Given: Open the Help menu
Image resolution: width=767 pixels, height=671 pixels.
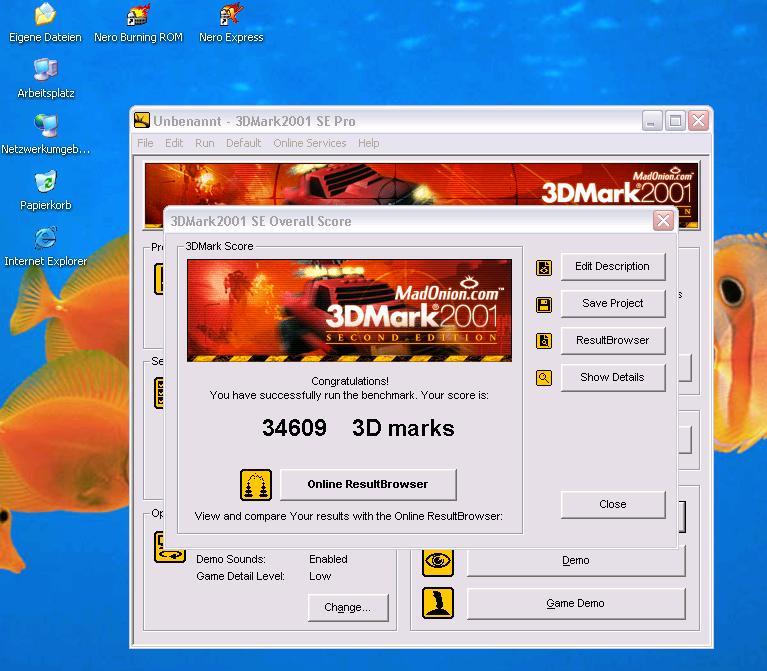Looking at the screenshot, I should 368,143.
